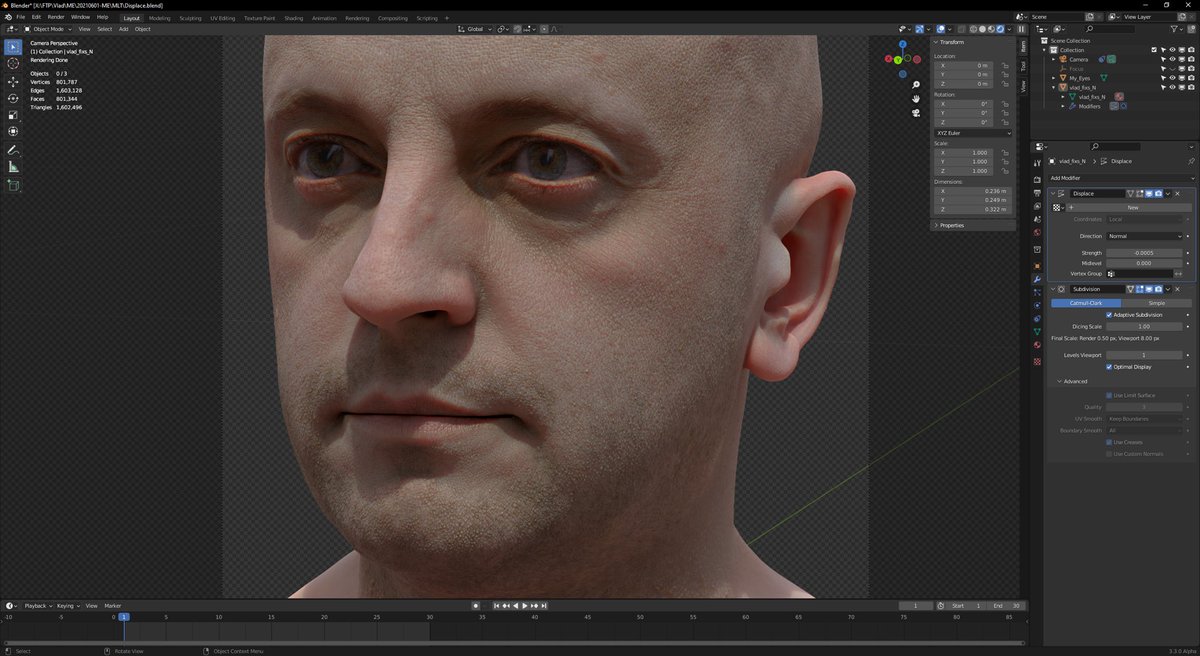This screenshot has width=1200, height=656.
Task: Open the Modifier properties wrench tab
Action: pyautogui.click(x=1037, y=278)
